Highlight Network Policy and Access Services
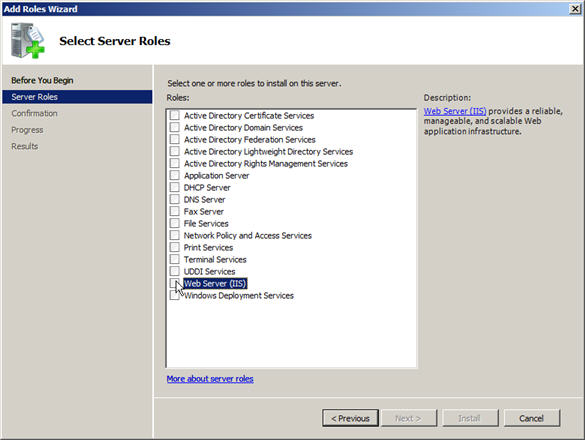Screen dimensions: 585x440 pyautogui.click(x=248, y=235)
